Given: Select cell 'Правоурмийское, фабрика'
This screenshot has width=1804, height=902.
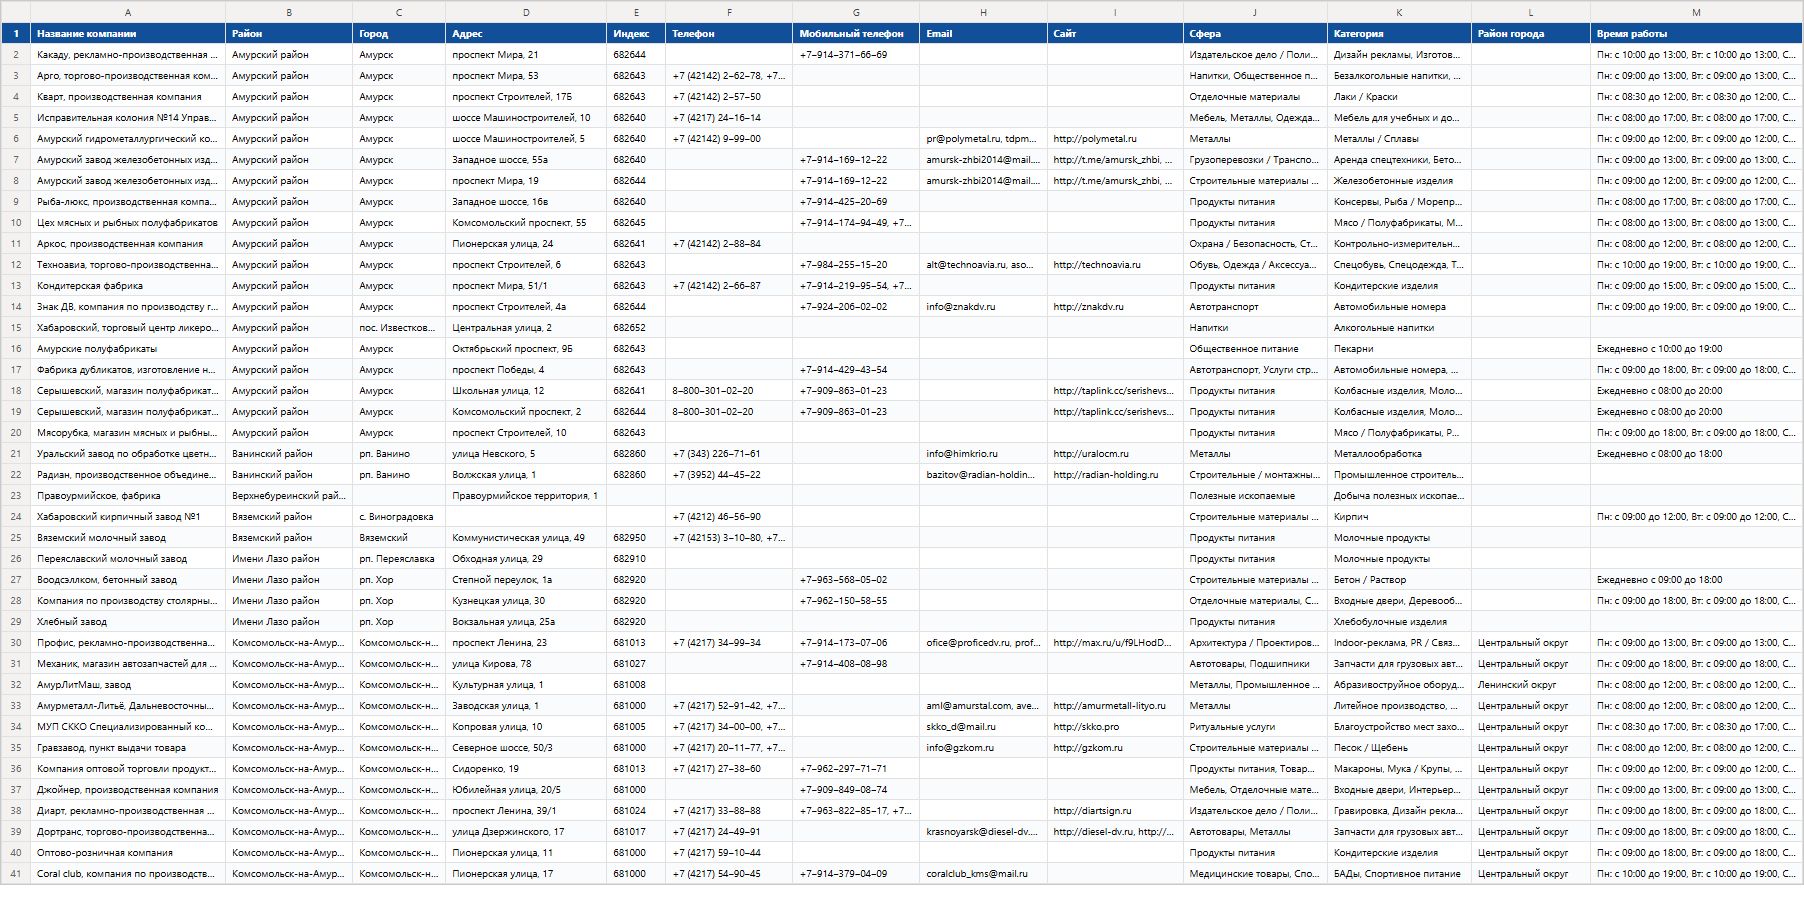Looking at the screenshot, I should tap(128, 496).
